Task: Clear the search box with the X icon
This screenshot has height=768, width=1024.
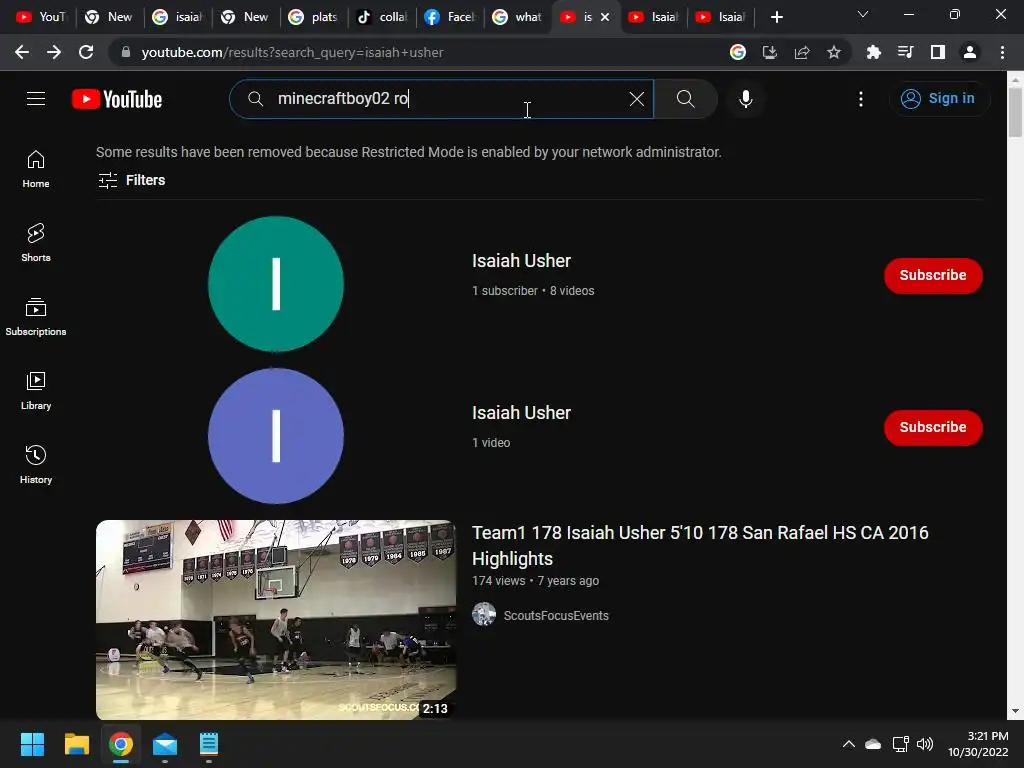Action: pyautogui.click(x=637, y=99)
